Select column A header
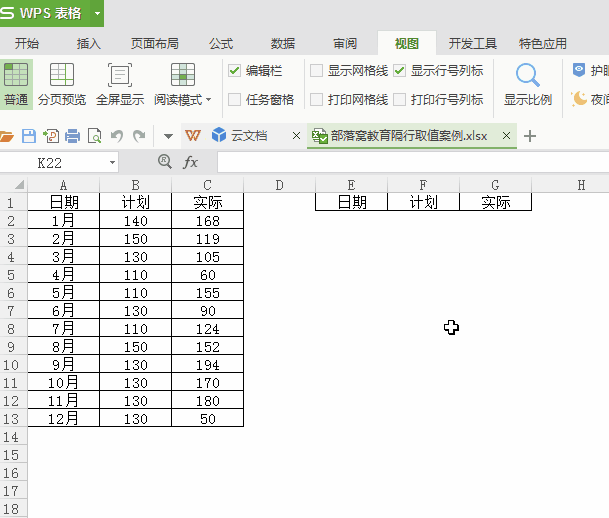The image size is (609, 518). pos(63,185)
